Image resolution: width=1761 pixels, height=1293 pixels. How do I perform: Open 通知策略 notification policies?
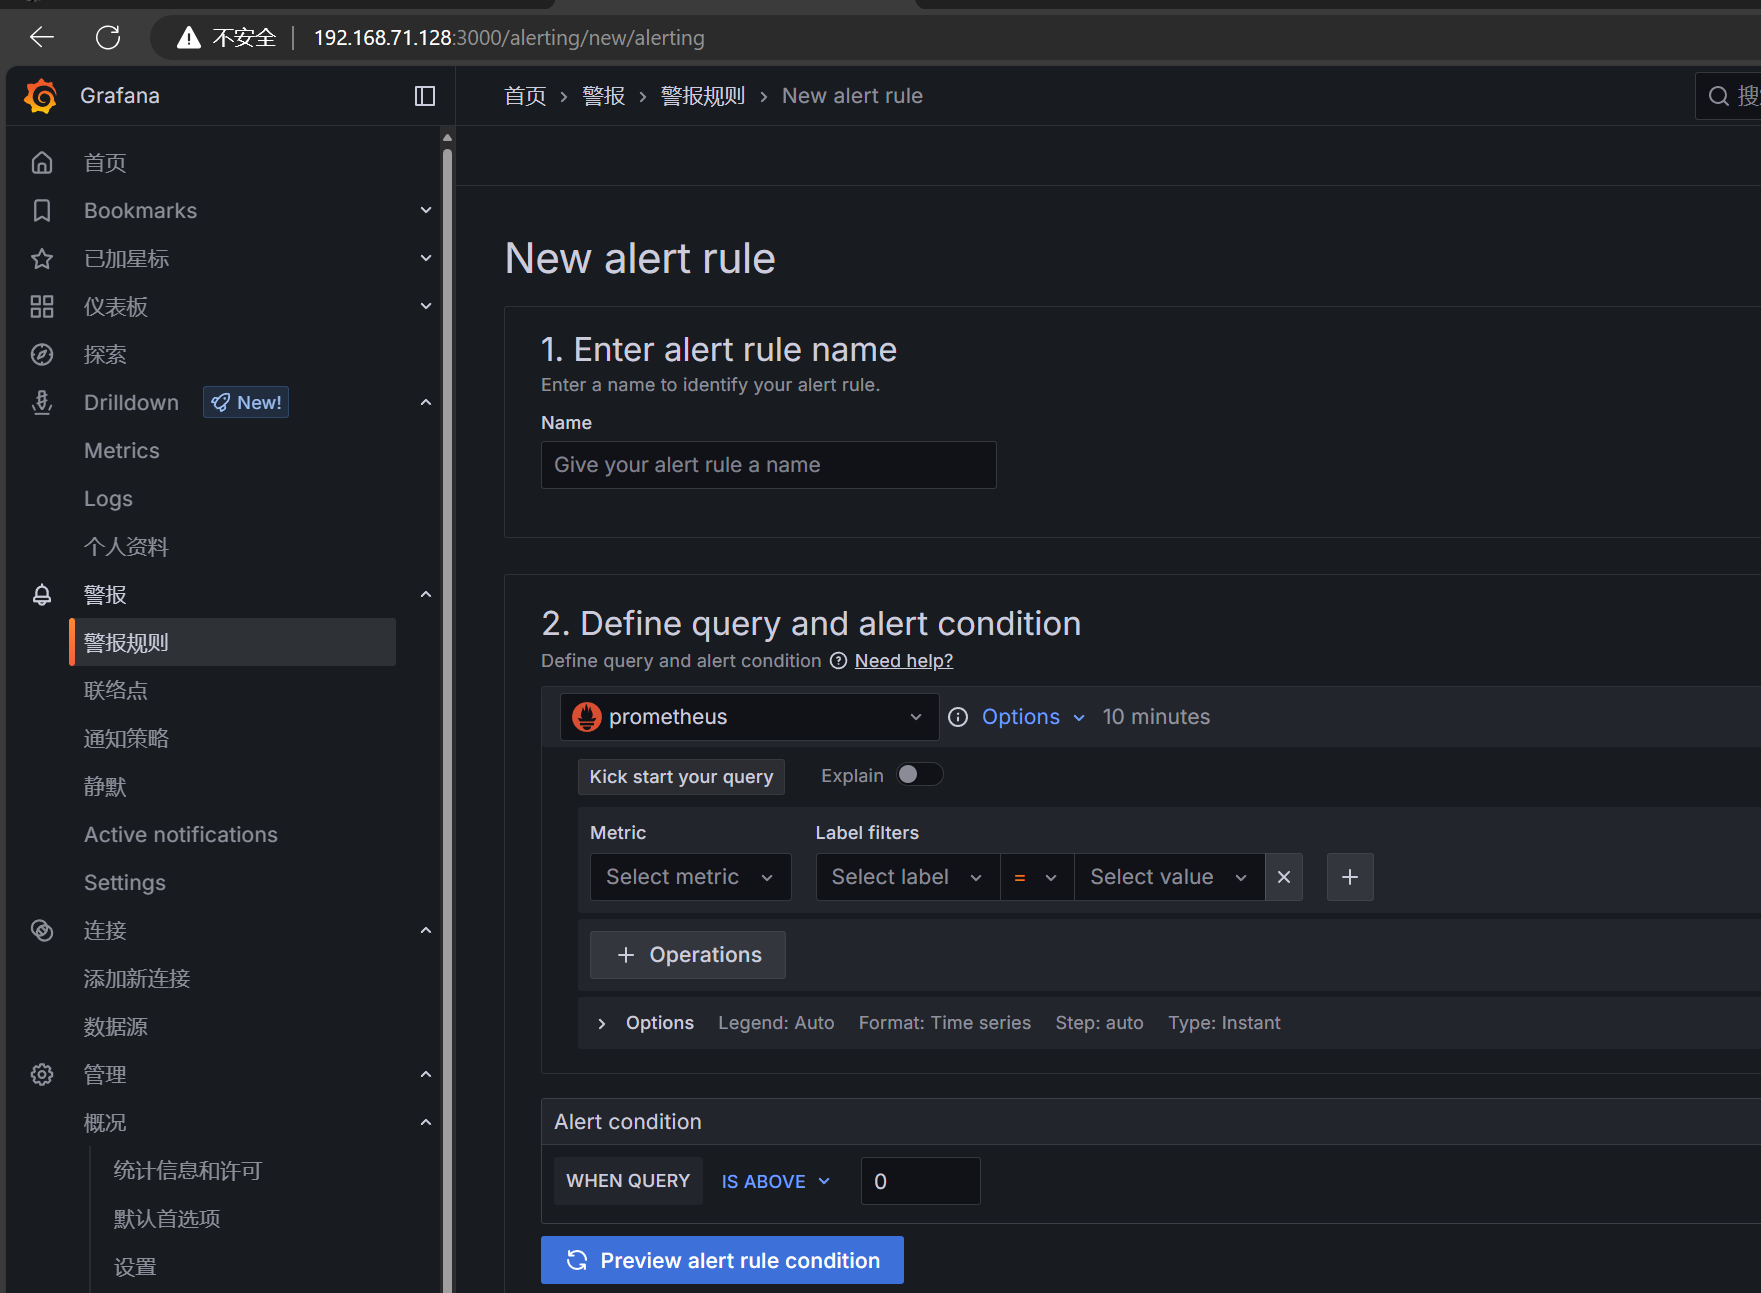(126, 738)
